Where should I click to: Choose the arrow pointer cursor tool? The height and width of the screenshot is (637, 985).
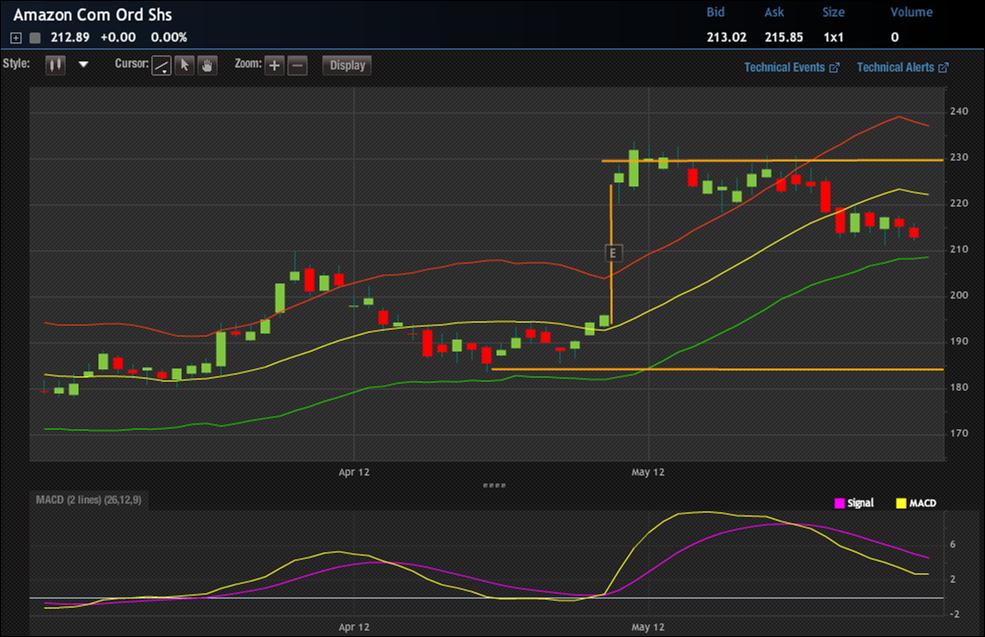(185, 65)
